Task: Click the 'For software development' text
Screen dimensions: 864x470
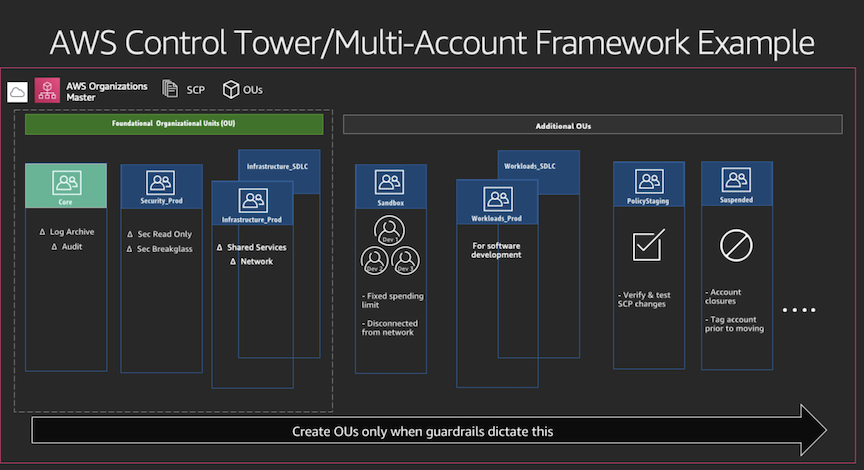Action: [x=496, y=250]
